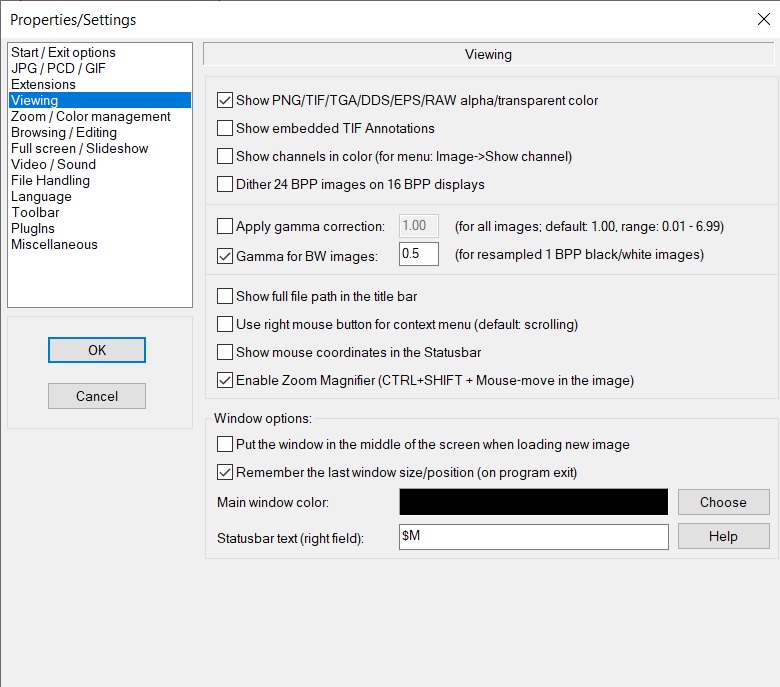This screenshot has width=780, height=687.
Task: Select the PlugIns category
Action: 99,228
